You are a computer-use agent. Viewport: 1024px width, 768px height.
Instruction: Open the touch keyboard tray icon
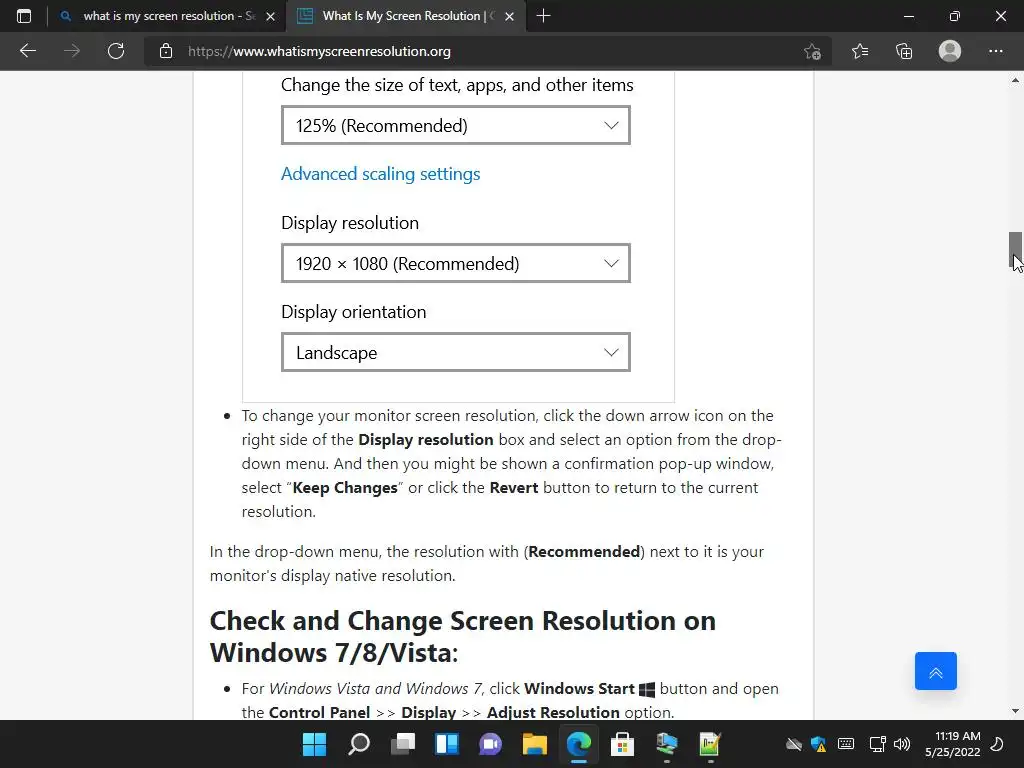[x=846, y=744]
